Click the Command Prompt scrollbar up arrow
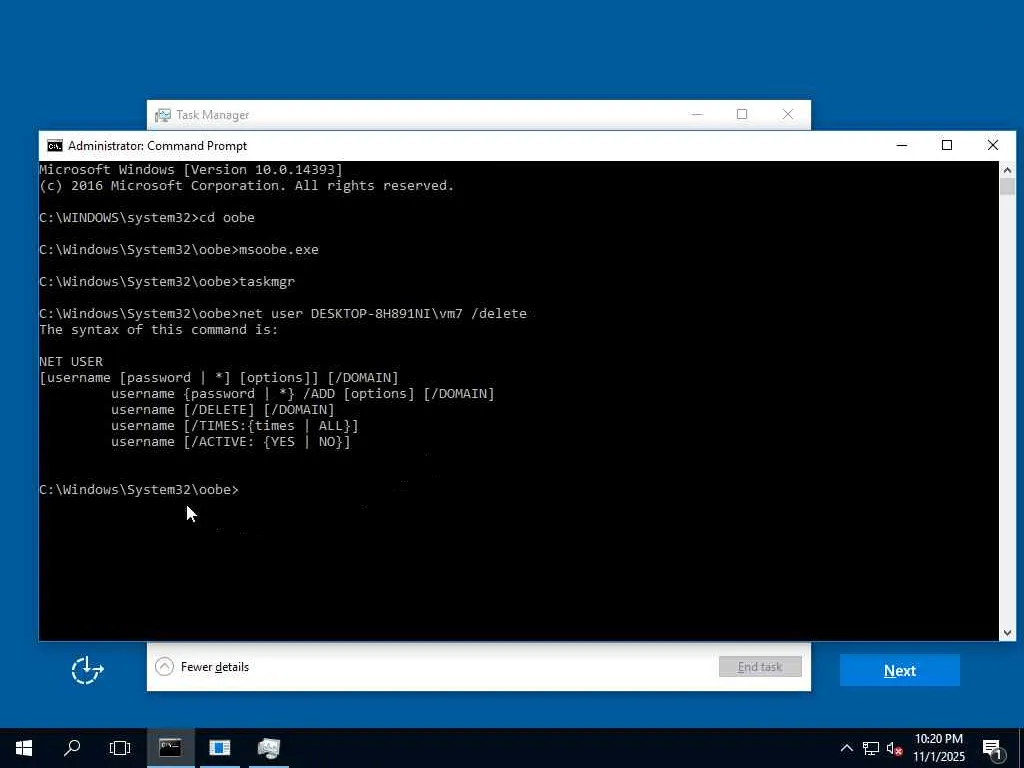The height and width of the screenshot is (768, 1024). pyautogui.click(x=1007, y=170)
